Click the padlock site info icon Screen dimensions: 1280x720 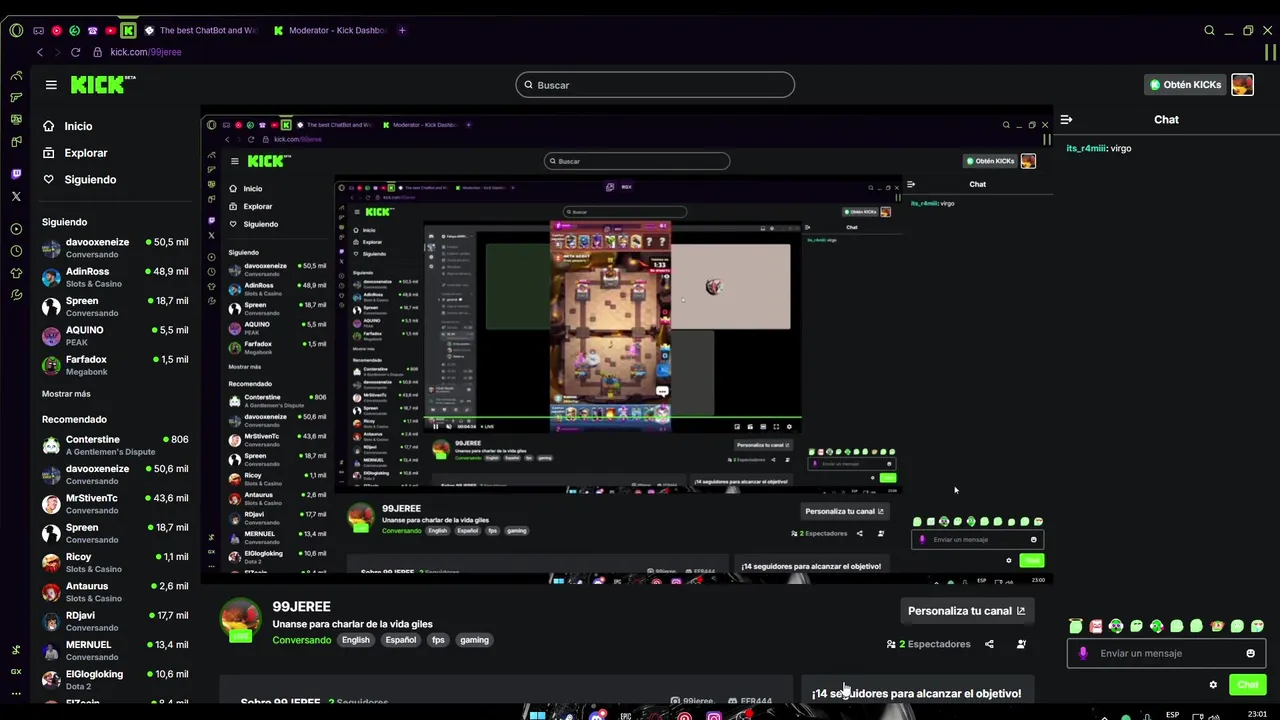coord(97,52)
